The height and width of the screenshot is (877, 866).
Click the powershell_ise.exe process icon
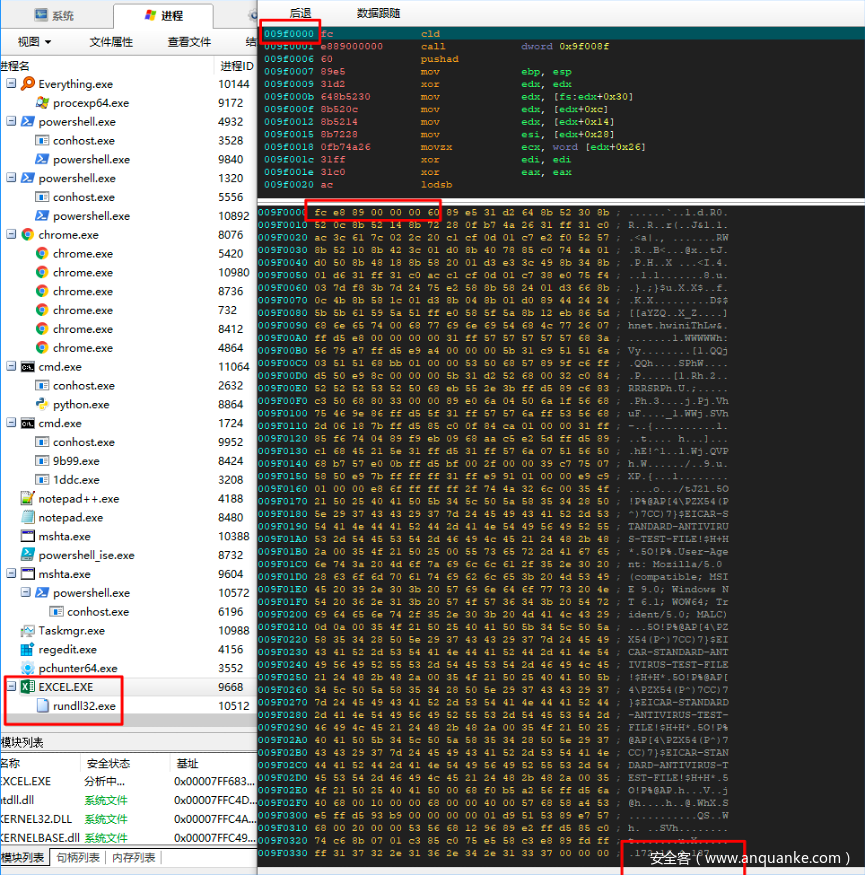[28, 555]
